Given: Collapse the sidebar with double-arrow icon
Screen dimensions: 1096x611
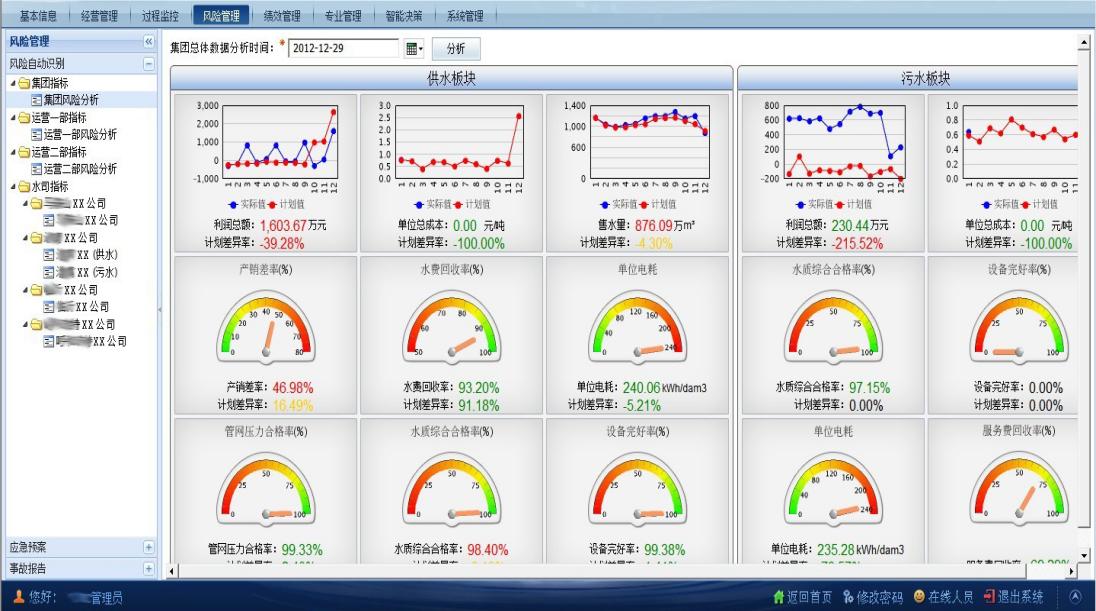Looking at the screenshot, I should (149, 42).
